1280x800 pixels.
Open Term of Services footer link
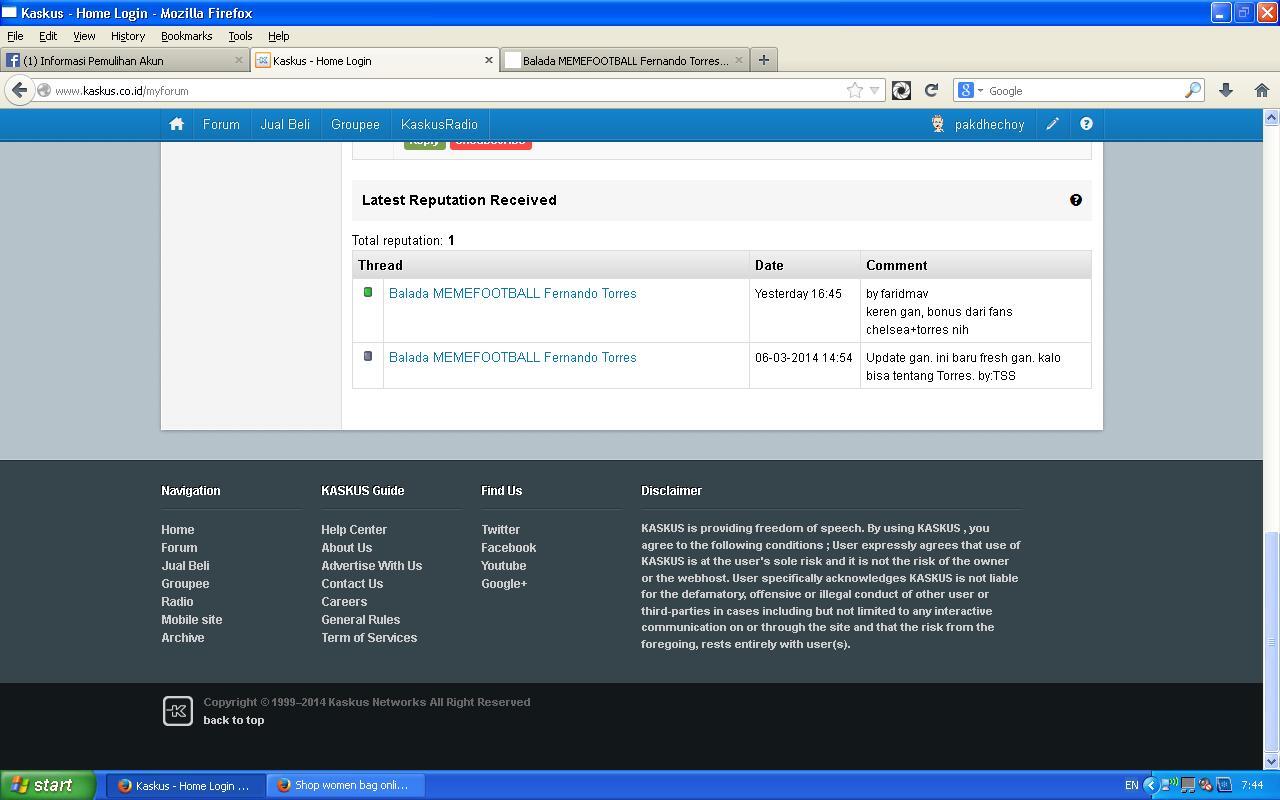click(x=369, y=638)
